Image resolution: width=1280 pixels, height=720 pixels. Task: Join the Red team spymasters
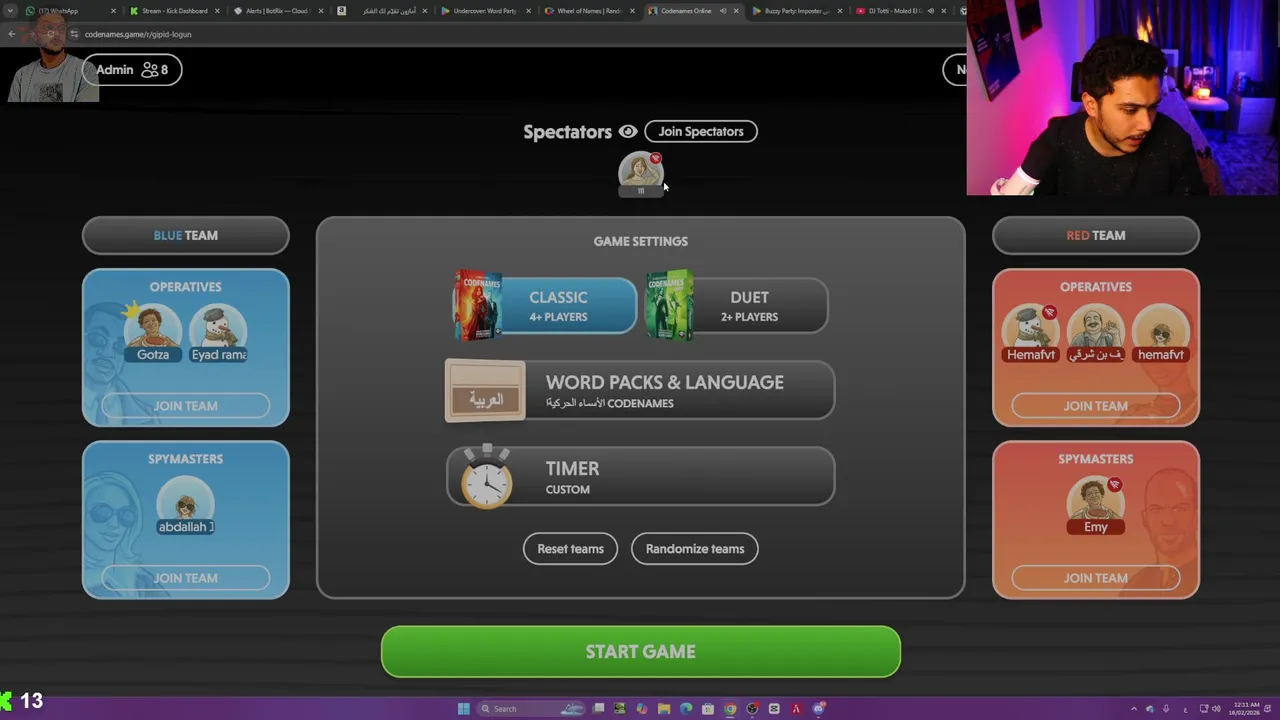coord(1095,577)
